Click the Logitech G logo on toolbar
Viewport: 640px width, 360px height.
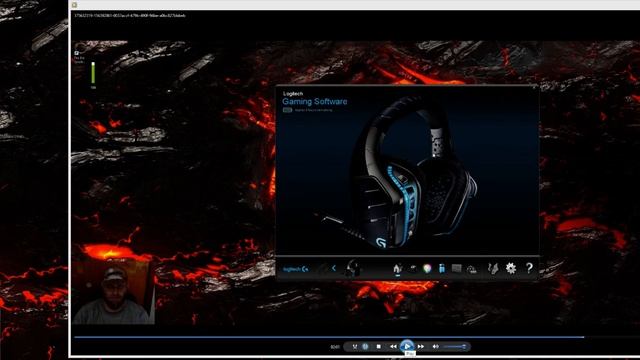pos(296,269)
